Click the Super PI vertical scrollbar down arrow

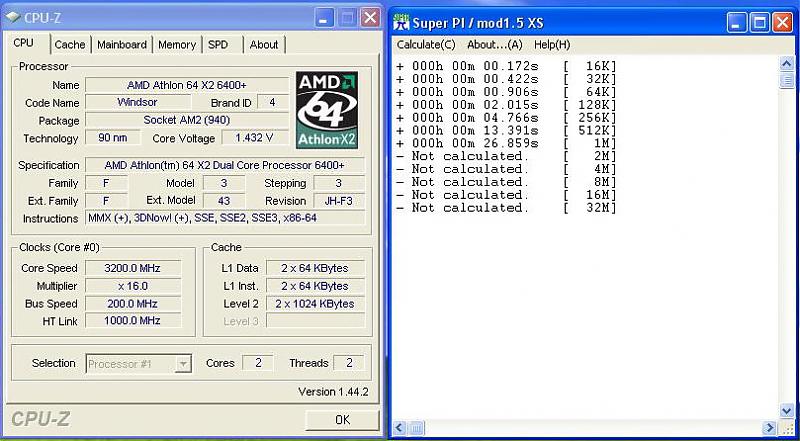point(787,411)
